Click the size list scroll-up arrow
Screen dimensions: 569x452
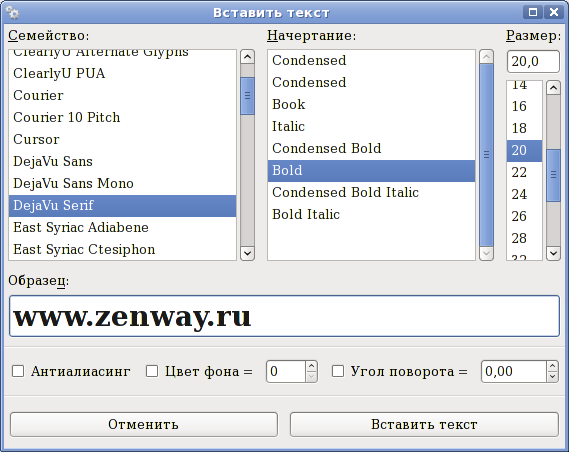[x=553, y=88]
